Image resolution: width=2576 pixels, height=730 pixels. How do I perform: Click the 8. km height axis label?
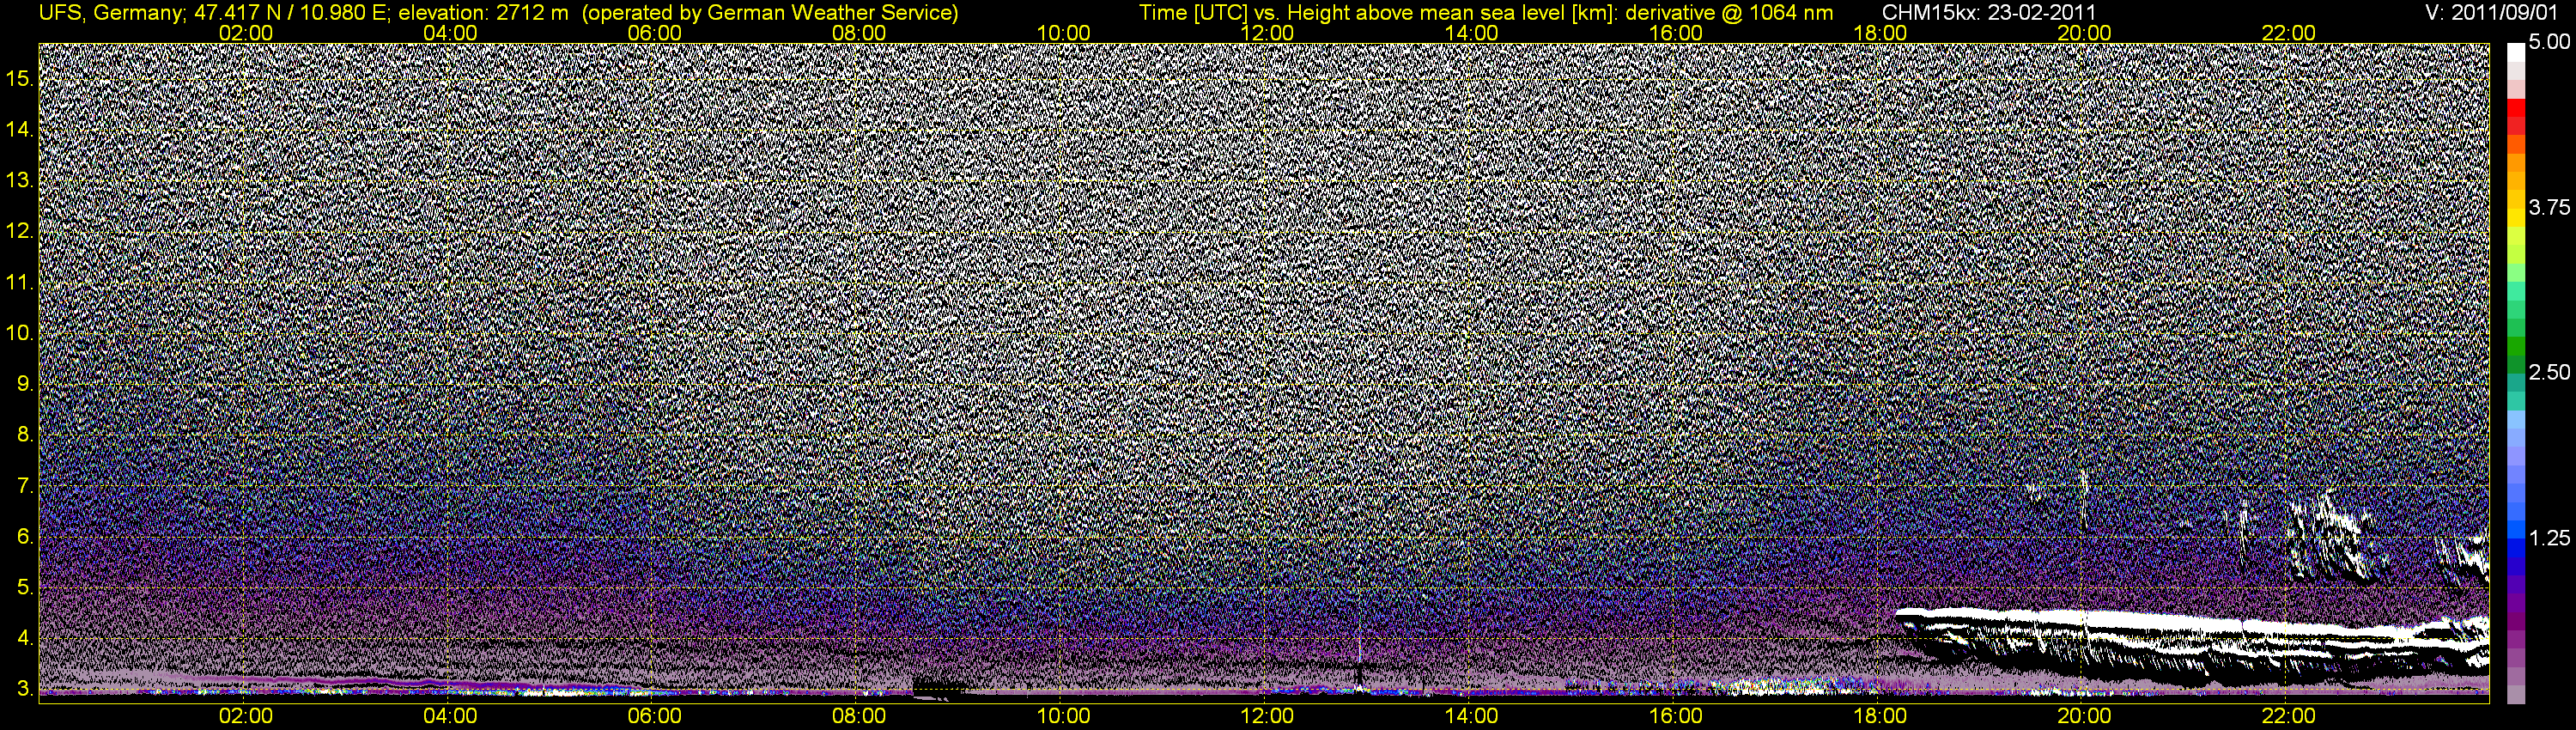(x=25, y=435)
